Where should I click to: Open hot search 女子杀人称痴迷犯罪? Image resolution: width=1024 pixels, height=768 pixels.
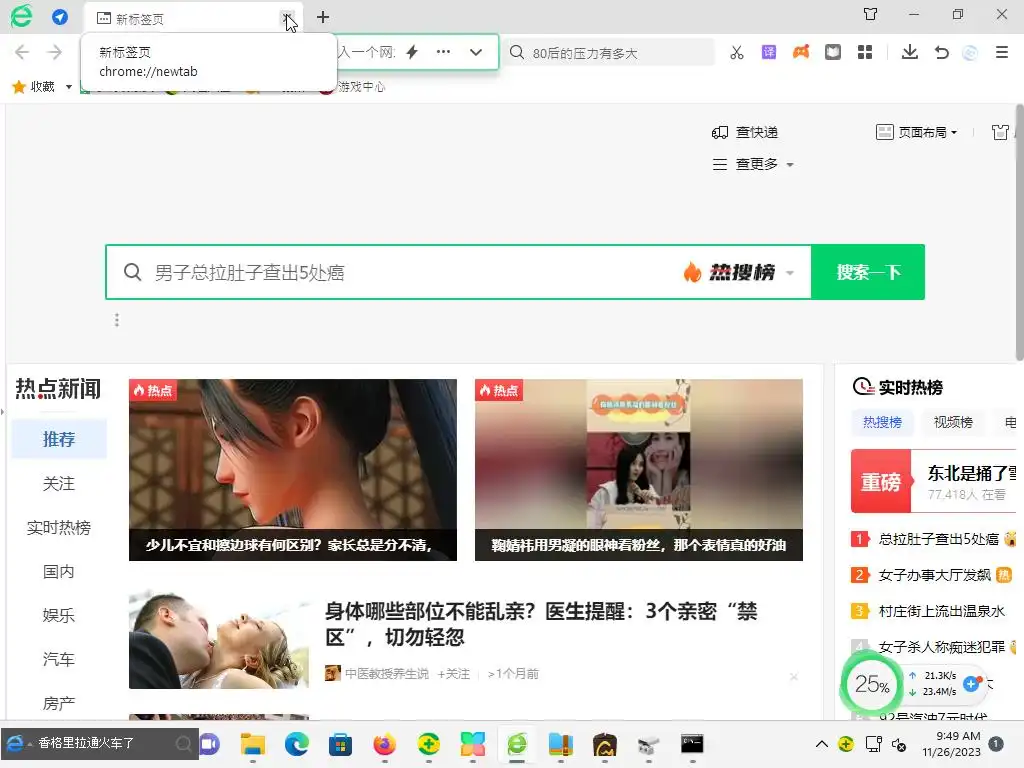click(941, 647)
